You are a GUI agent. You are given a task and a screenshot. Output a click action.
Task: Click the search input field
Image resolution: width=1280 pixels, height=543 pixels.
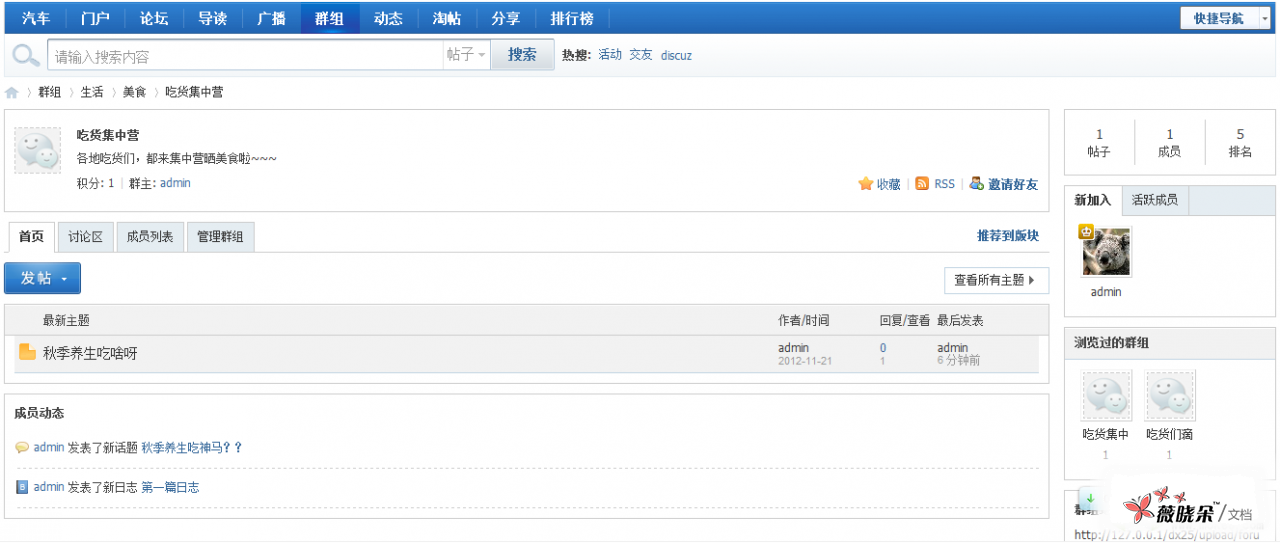tap(245, 56)
